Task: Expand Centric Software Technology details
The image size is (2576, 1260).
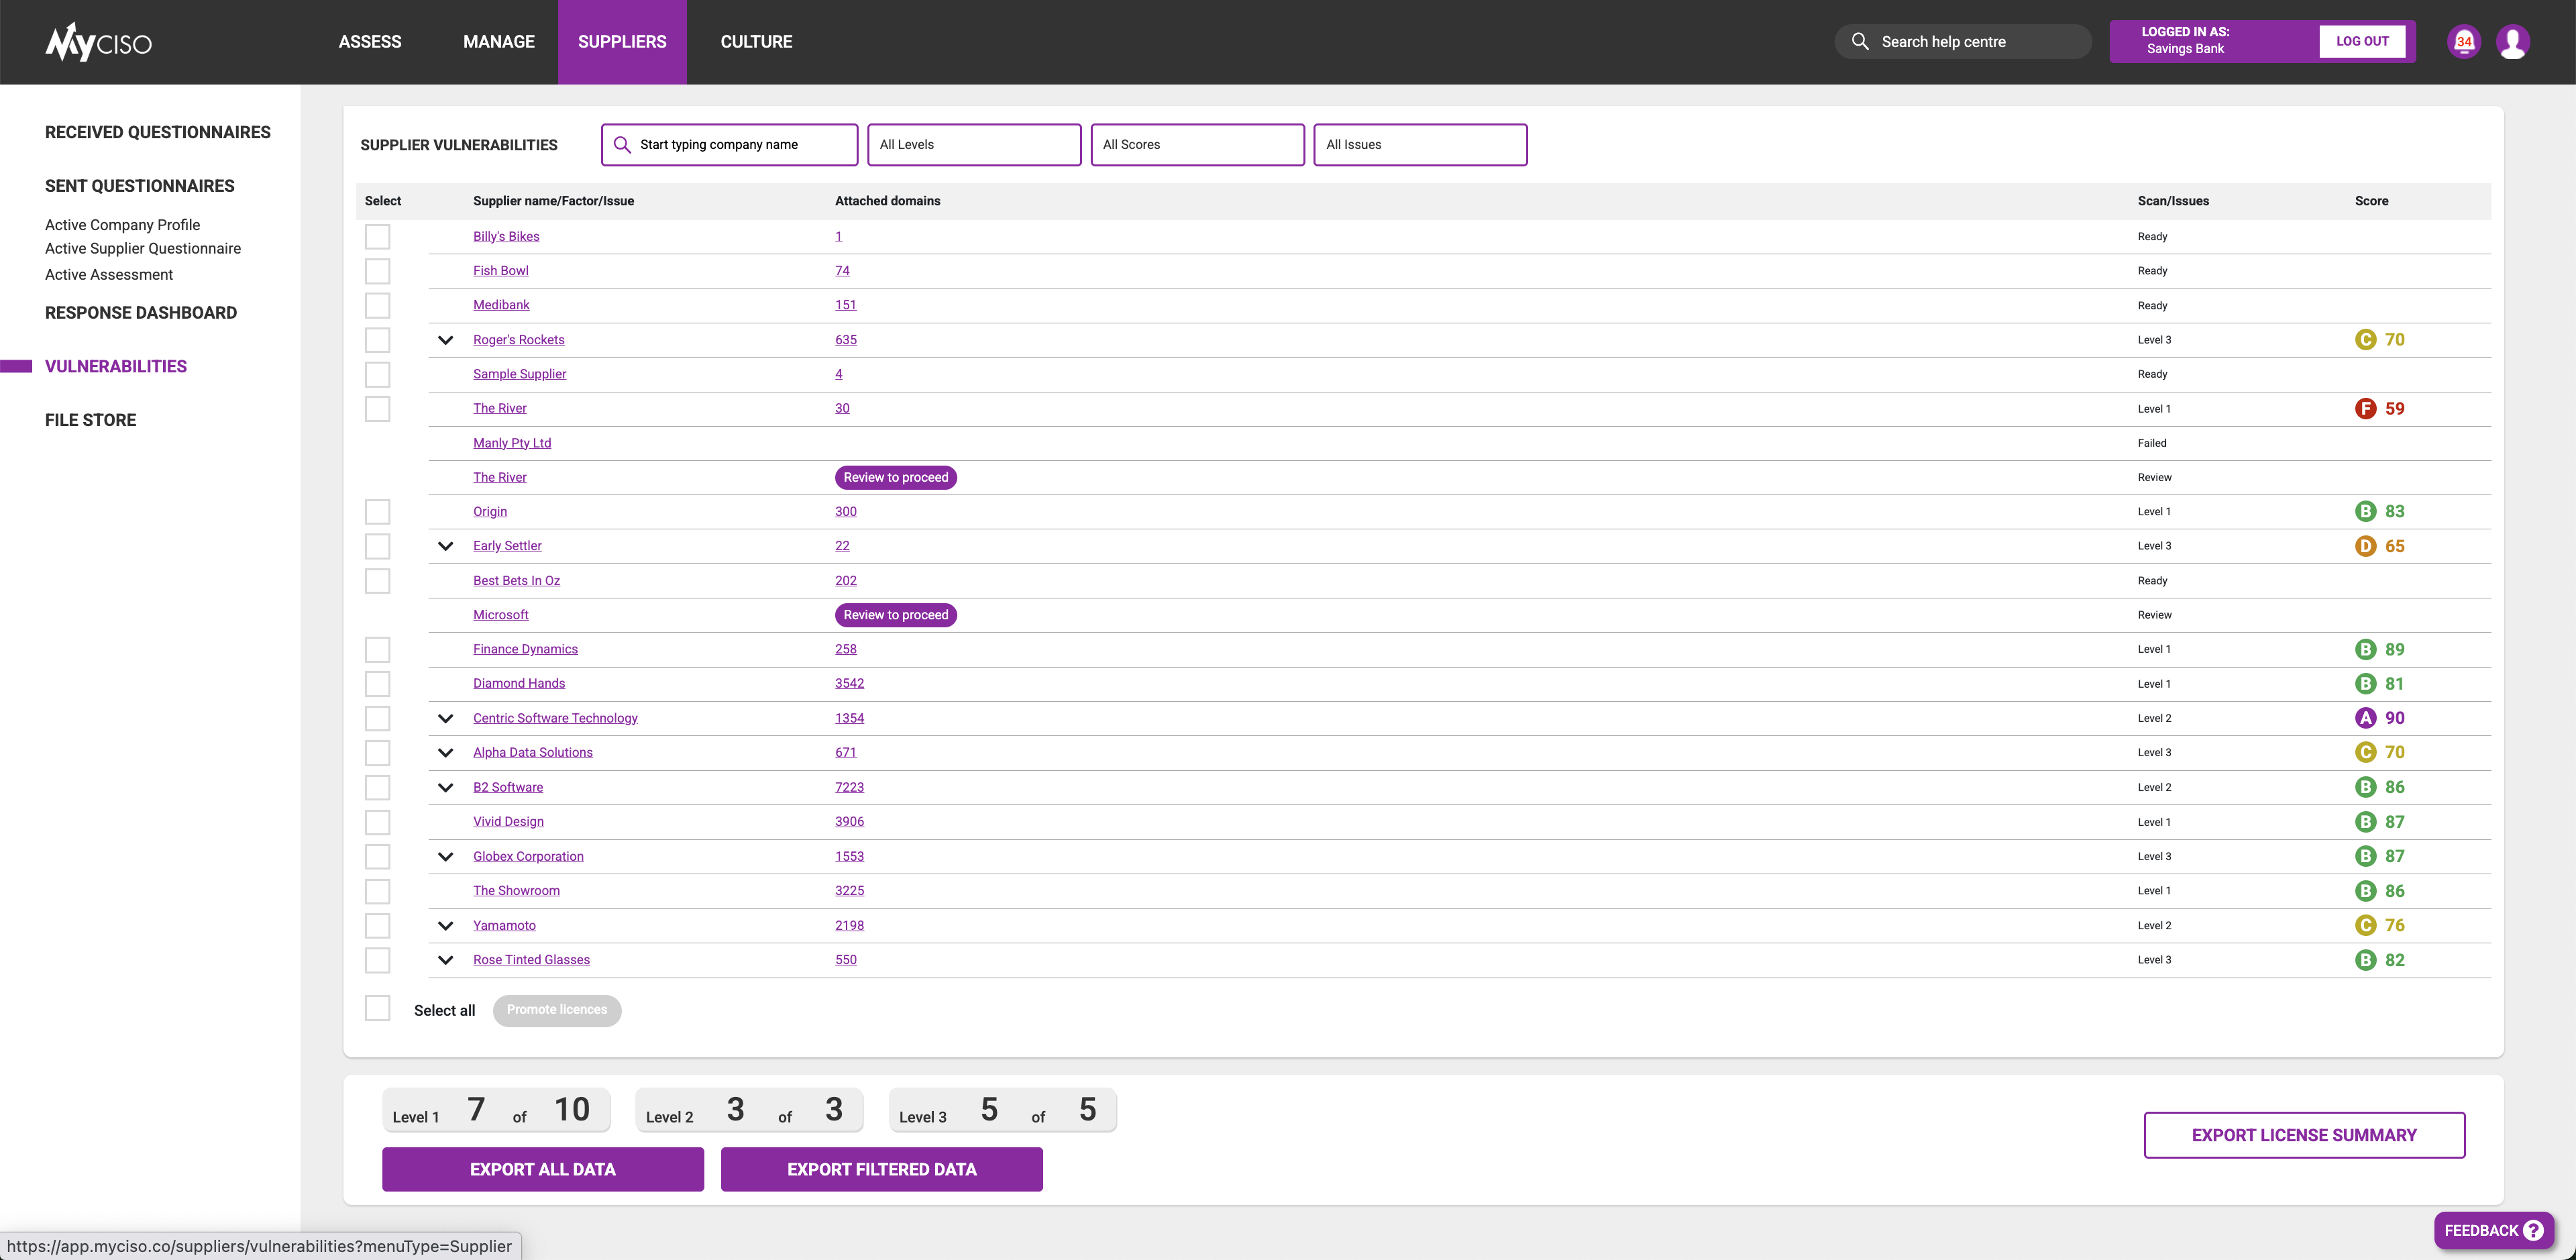Action: coord(446,718)
